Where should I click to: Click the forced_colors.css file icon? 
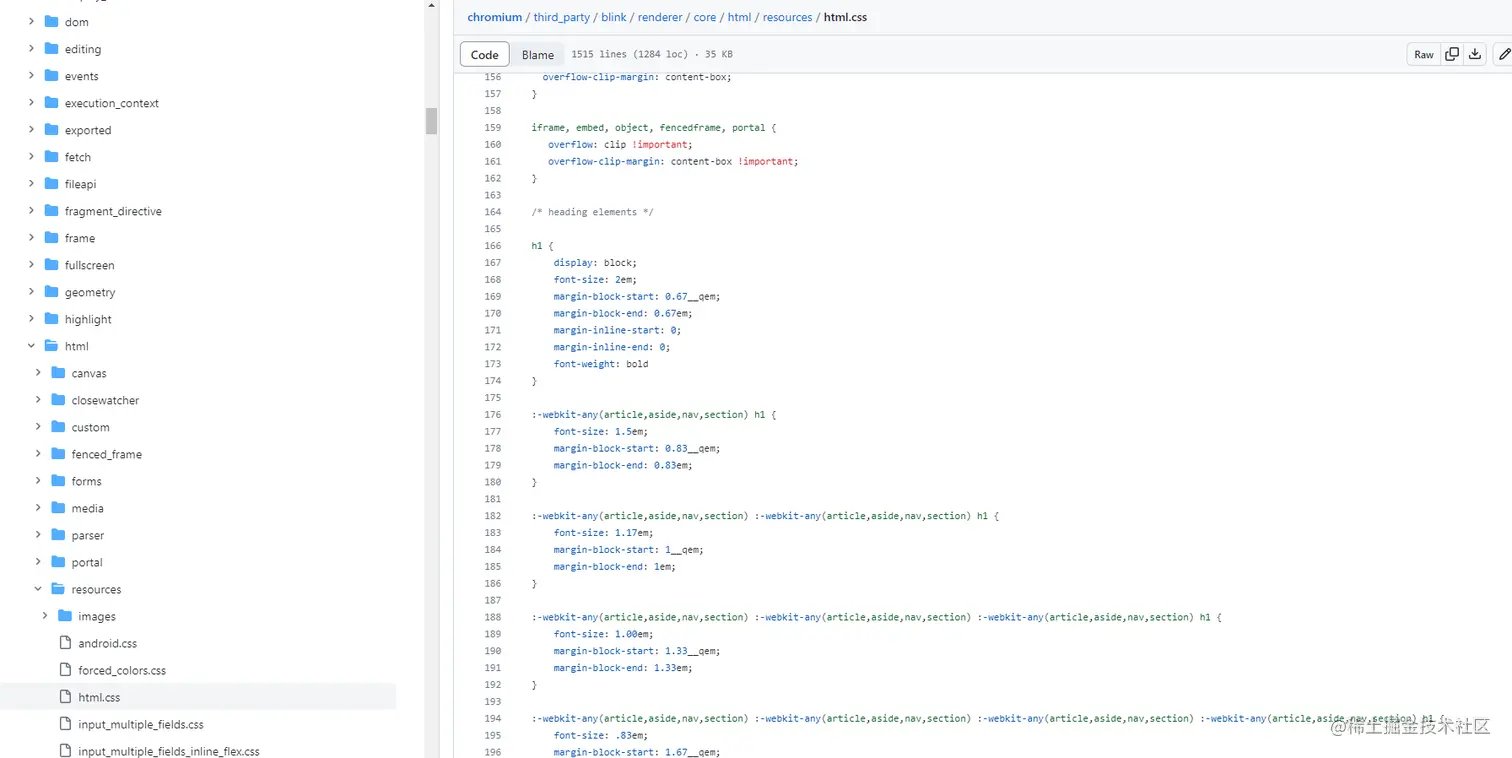[66, 670]
